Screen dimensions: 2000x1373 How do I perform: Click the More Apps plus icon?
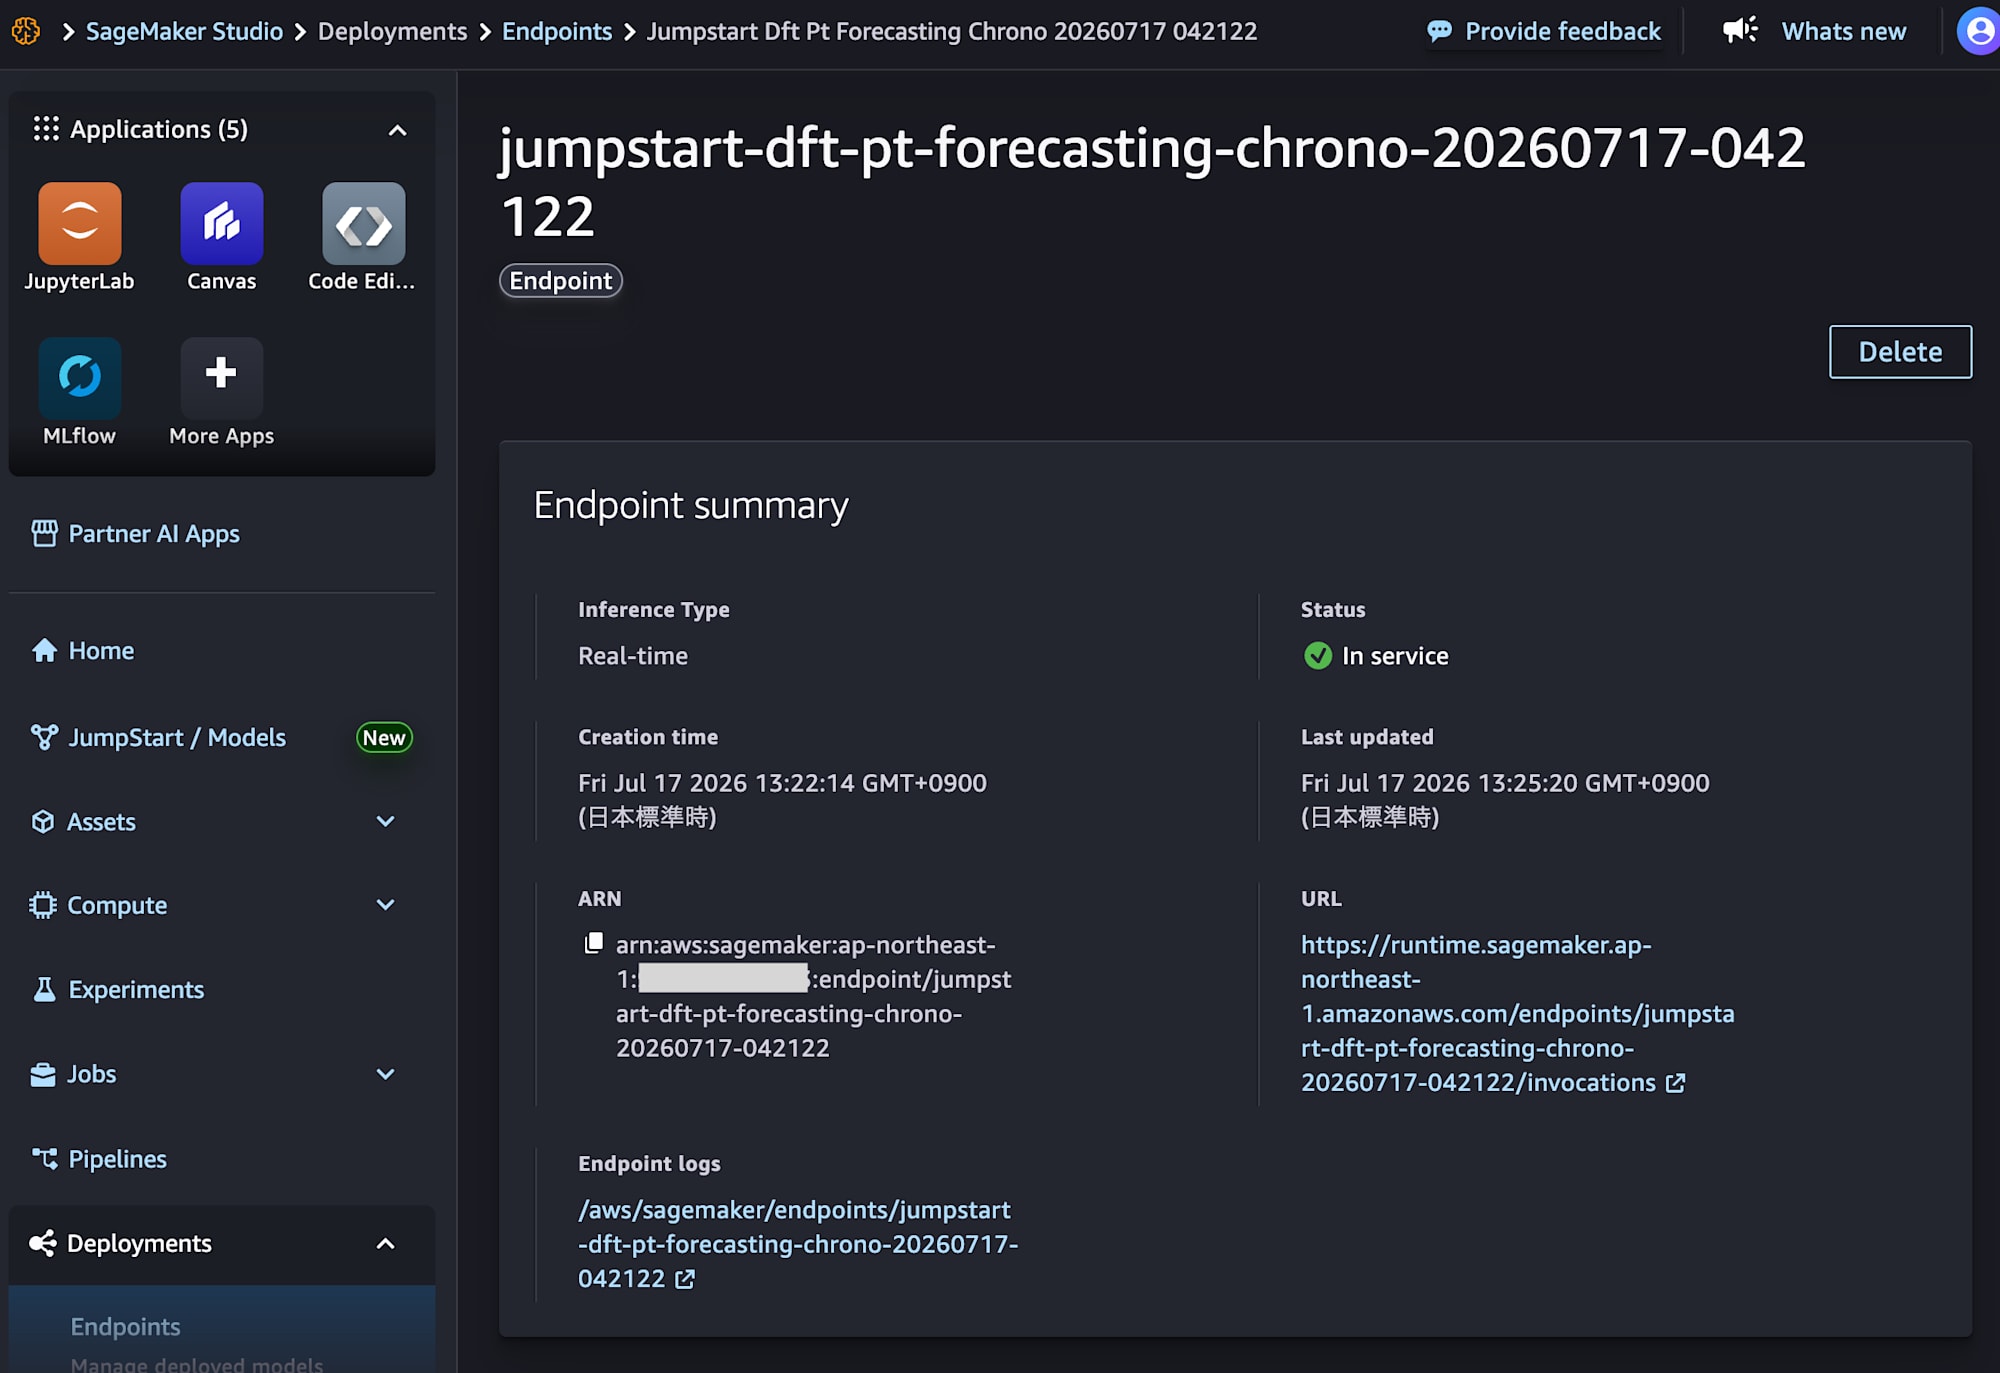click(221, 374)
